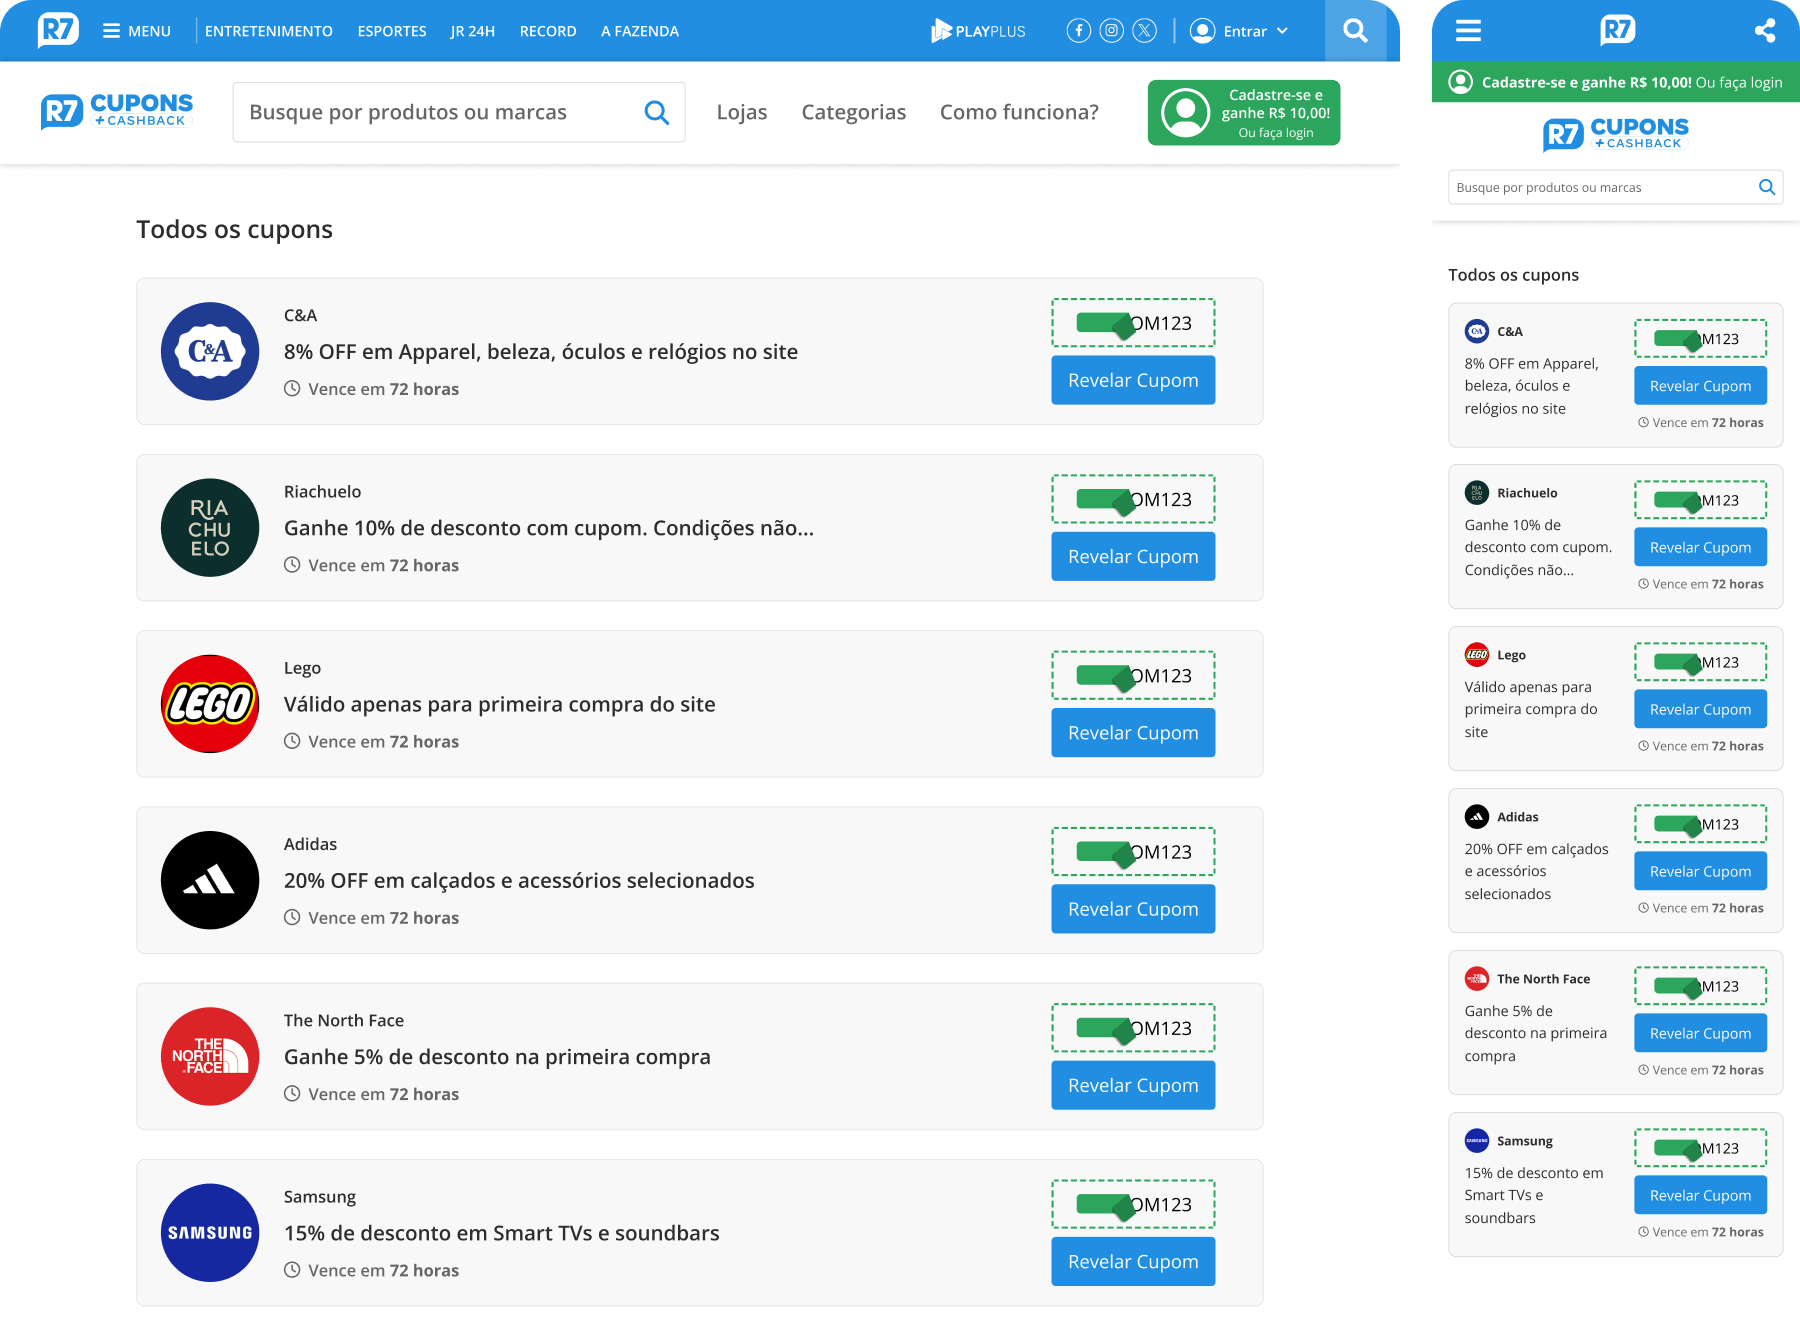Go to the RECORD section
Screen dimensions: 1800x1328
point(548,31)
